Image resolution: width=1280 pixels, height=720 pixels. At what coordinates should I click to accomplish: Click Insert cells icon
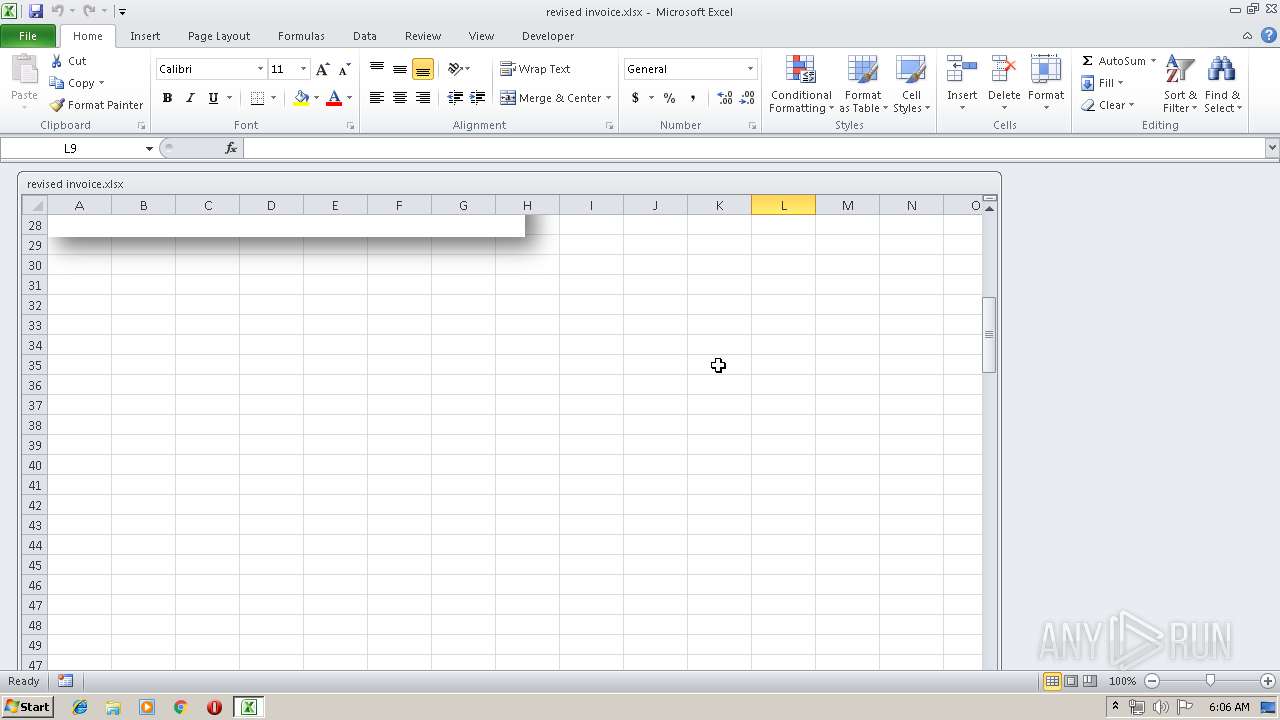pyautogui.click(x=962, y=70)
